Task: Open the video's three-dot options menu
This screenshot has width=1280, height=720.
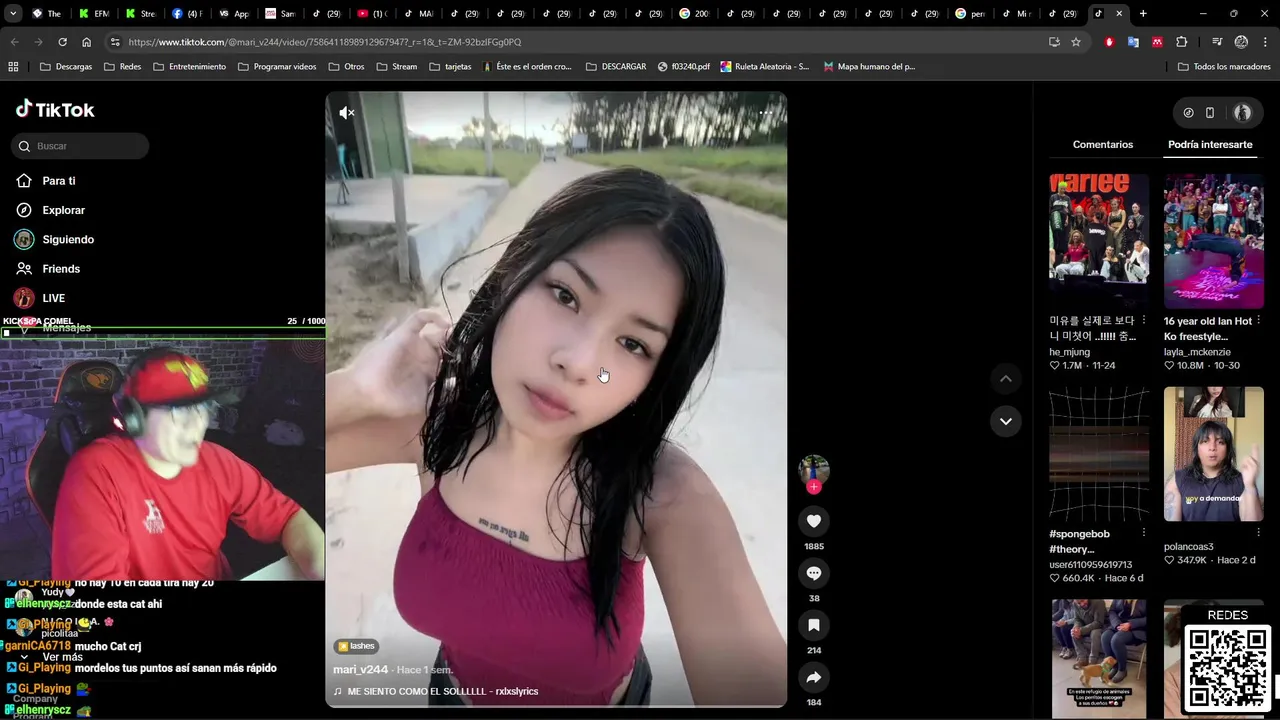Action: tap(766, 113)
